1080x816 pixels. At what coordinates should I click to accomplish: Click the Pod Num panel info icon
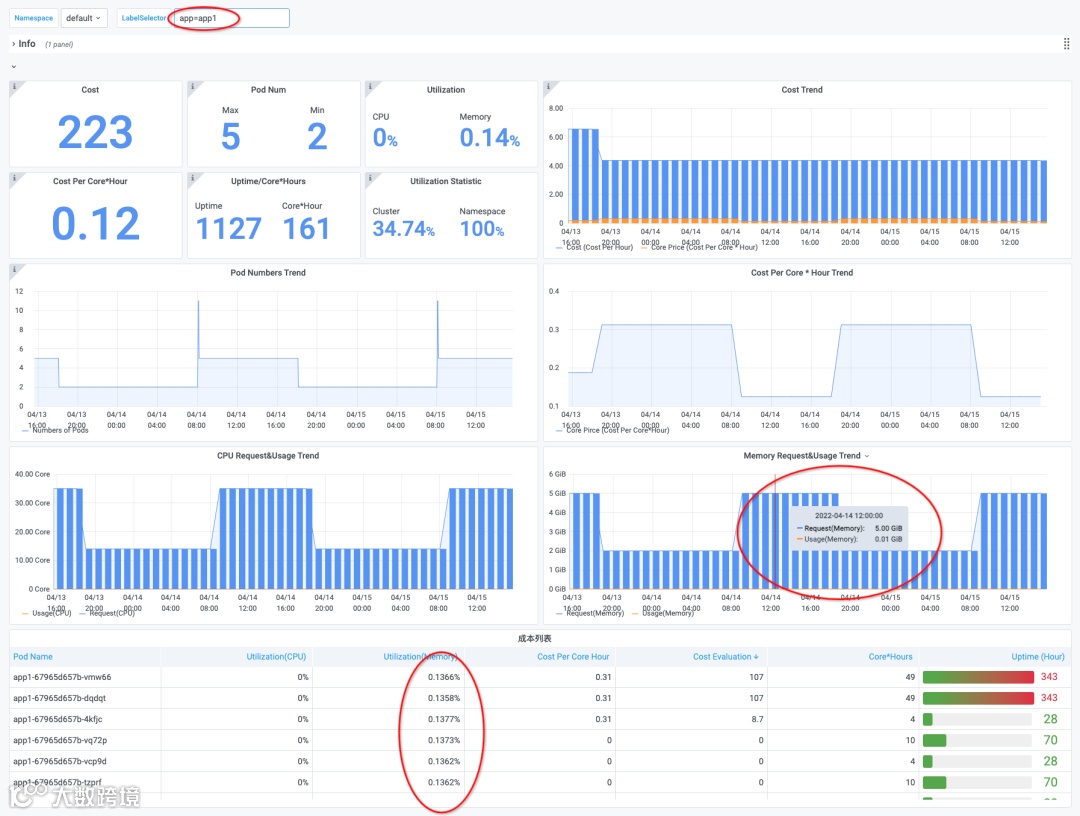coord(192,86)
